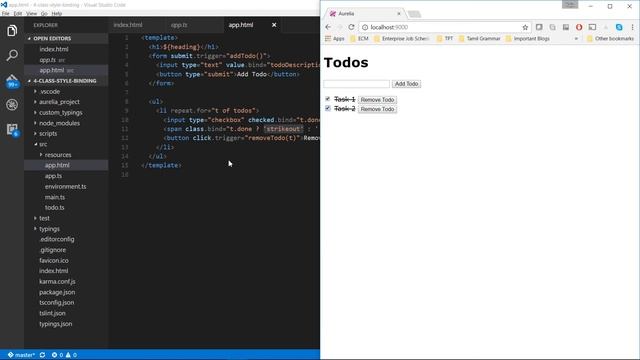Open todo.ts in the src folder

coord(55,208)
